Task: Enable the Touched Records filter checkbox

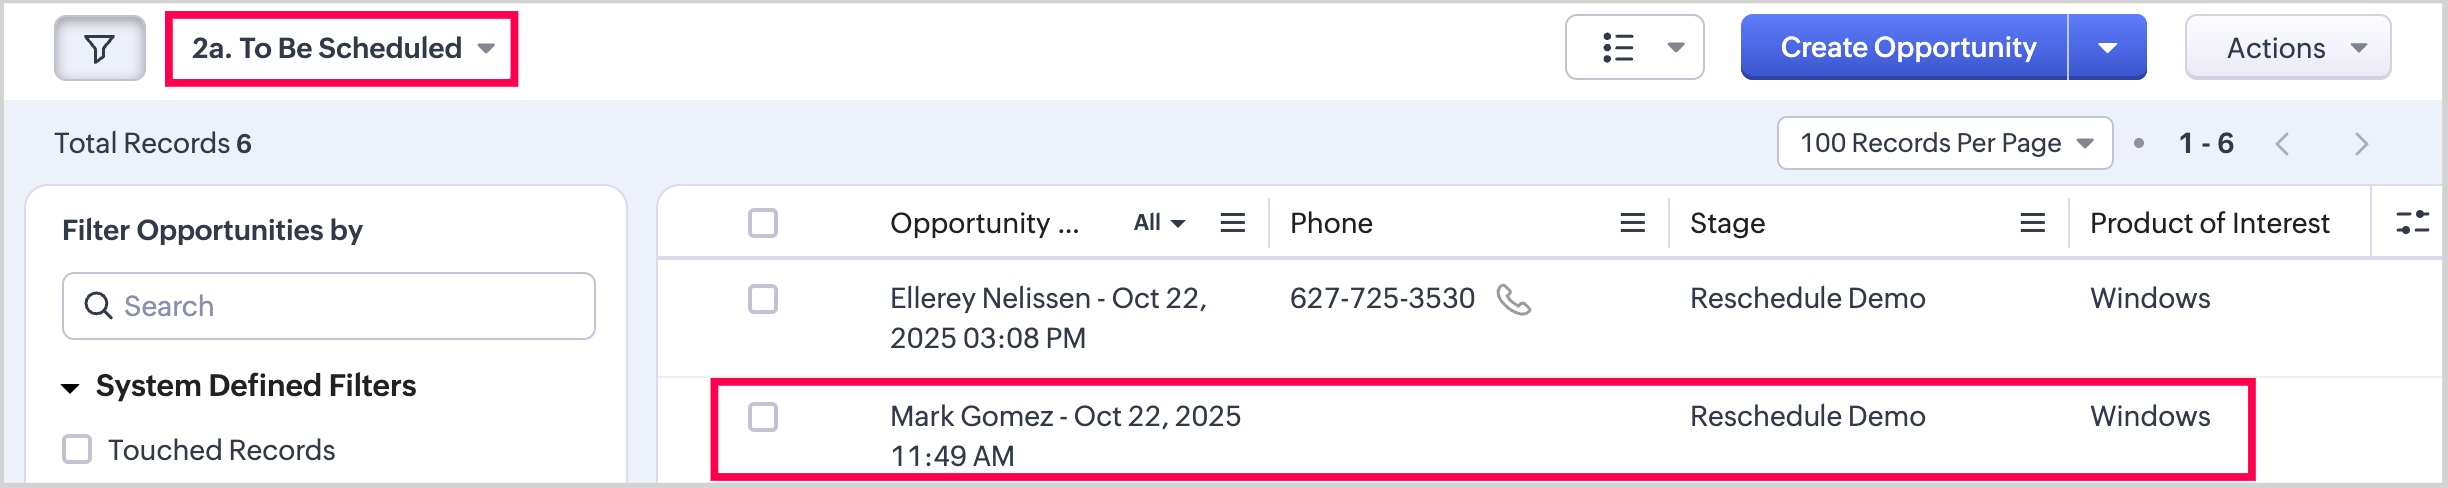Action: [77, 449]
